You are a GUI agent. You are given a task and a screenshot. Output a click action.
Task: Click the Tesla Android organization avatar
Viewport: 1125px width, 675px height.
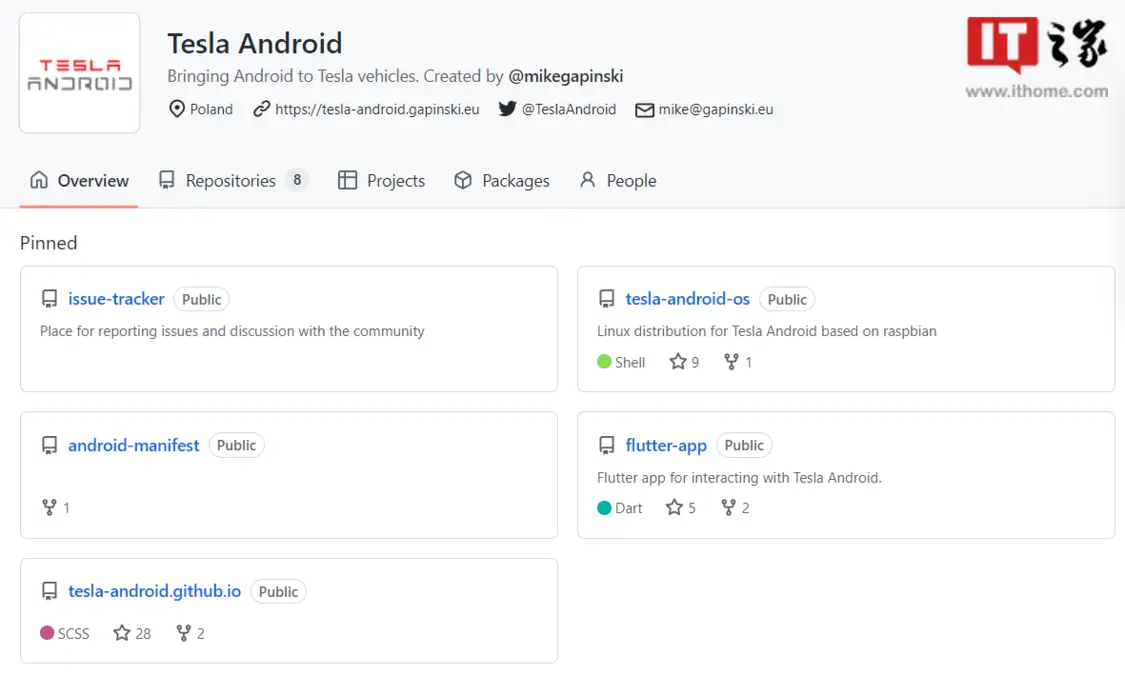click(80, 73)
